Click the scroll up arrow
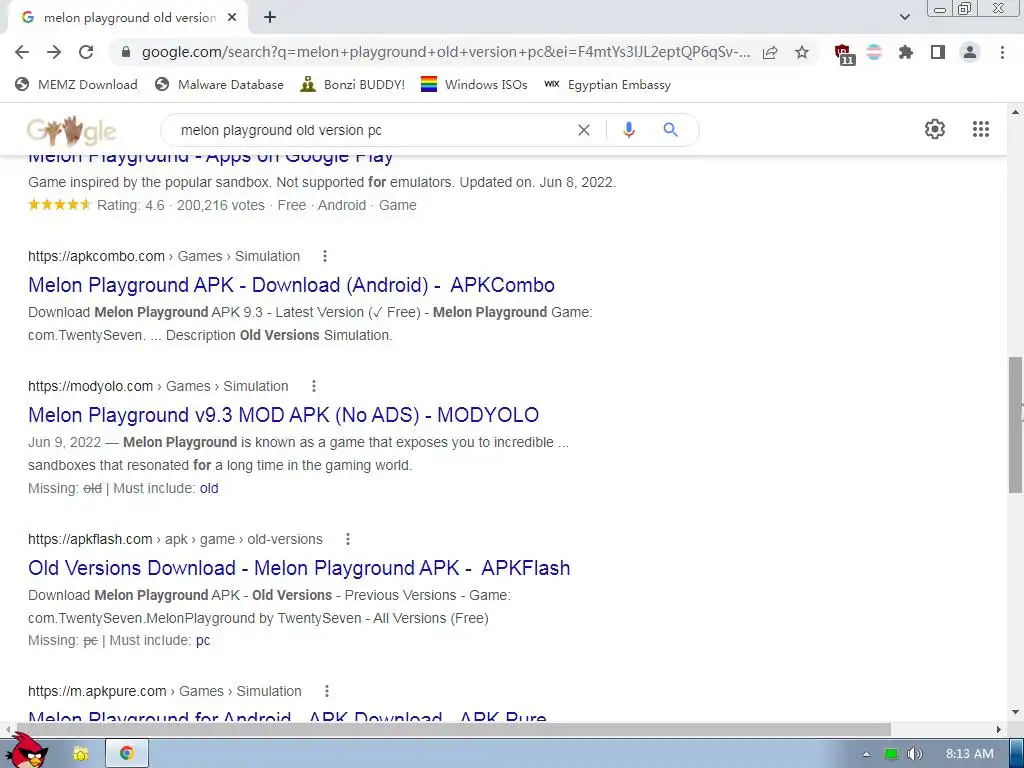Image resolution: width=1024 pixels, height=768 pixels. point(1015,112)
